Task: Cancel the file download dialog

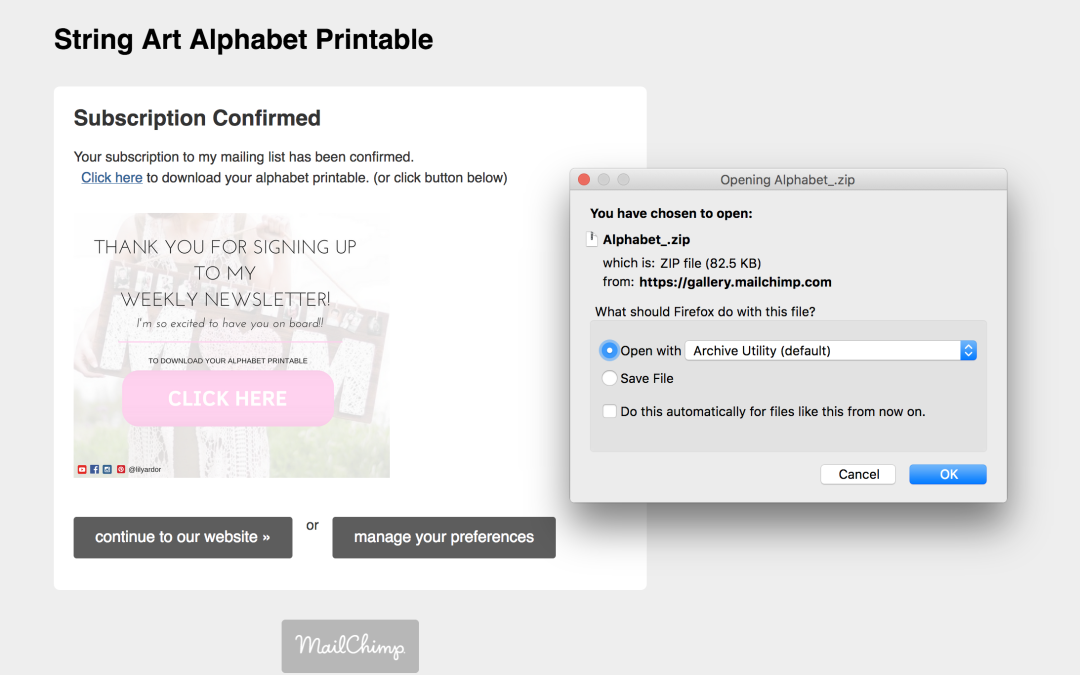Action: 859,474
